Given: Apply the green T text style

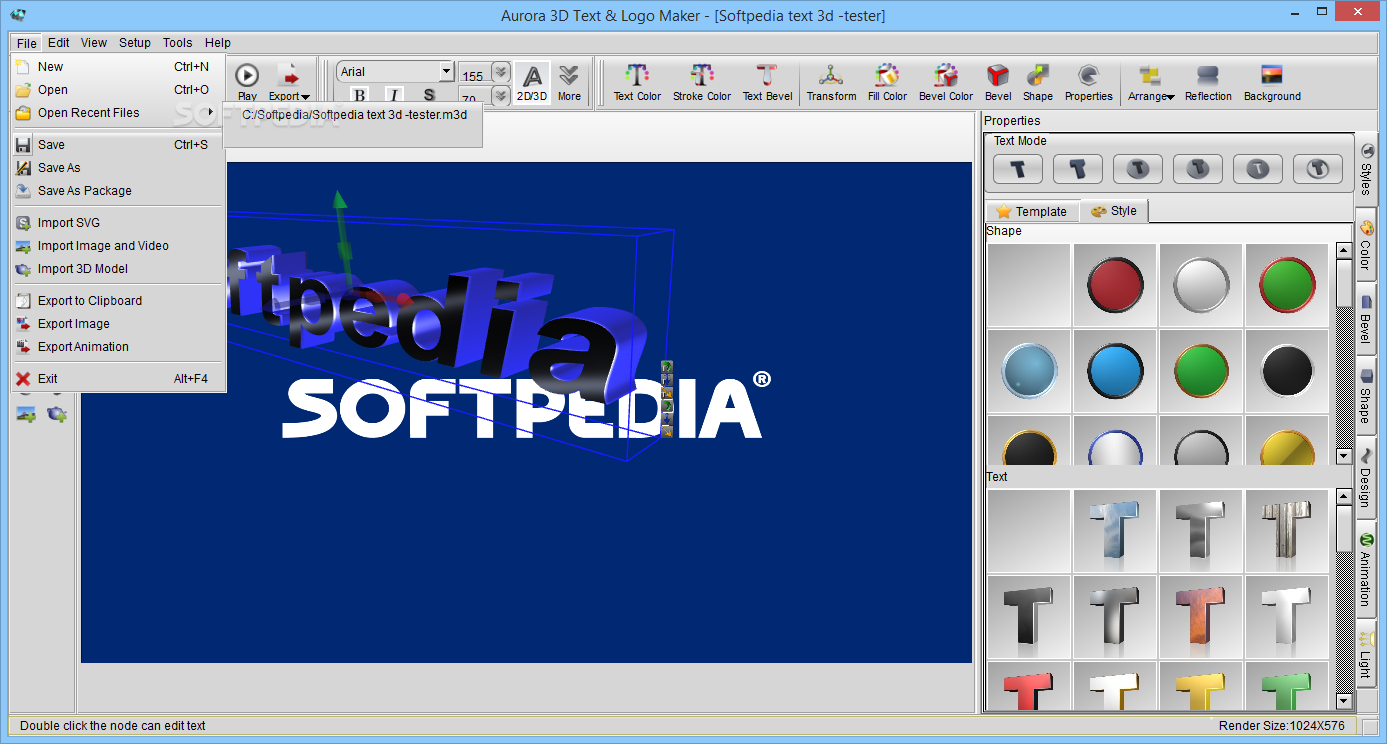Looking at the screenshot, I should coord(1287,686).
